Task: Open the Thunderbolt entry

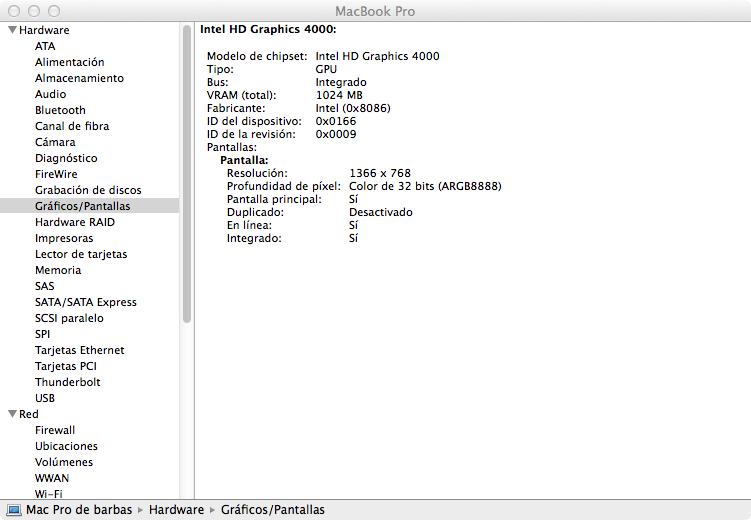Action: [68, 382]
